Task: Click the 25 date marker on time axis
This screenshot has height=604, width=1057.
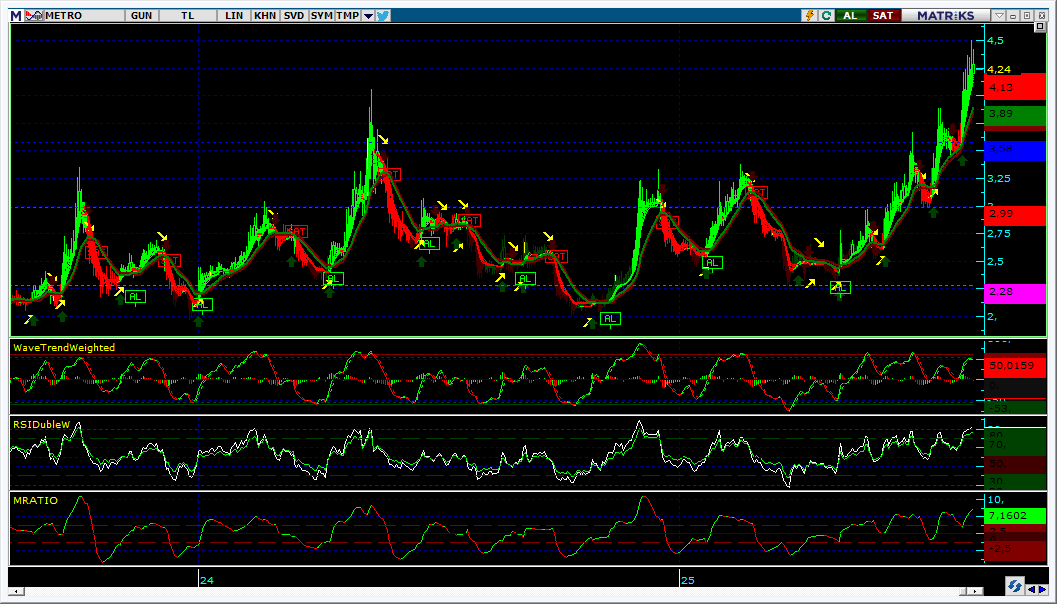Action: pyautogui.click(x=687, y=580)
